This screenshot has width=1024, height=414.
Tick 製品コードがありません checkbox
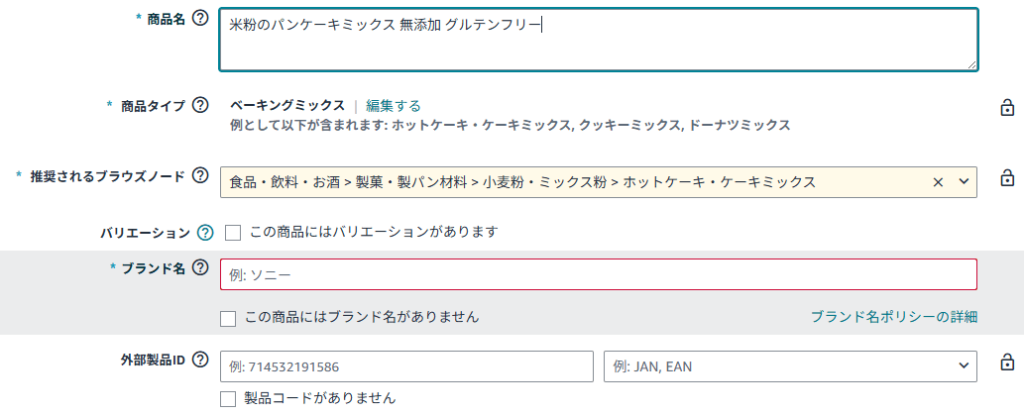[x=228, y=398]
